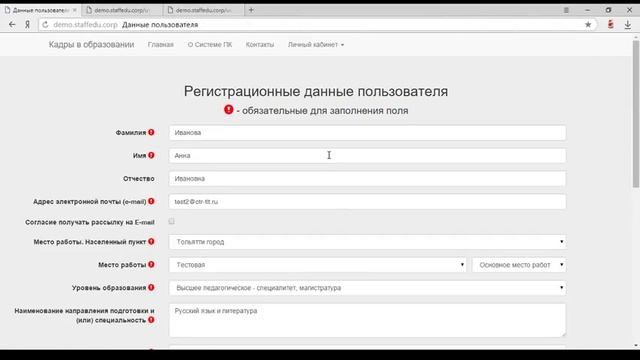640x360 pixels.
Task: Click the 'обязательные для заполнения поля' note
Action: [x=325, y=111]
